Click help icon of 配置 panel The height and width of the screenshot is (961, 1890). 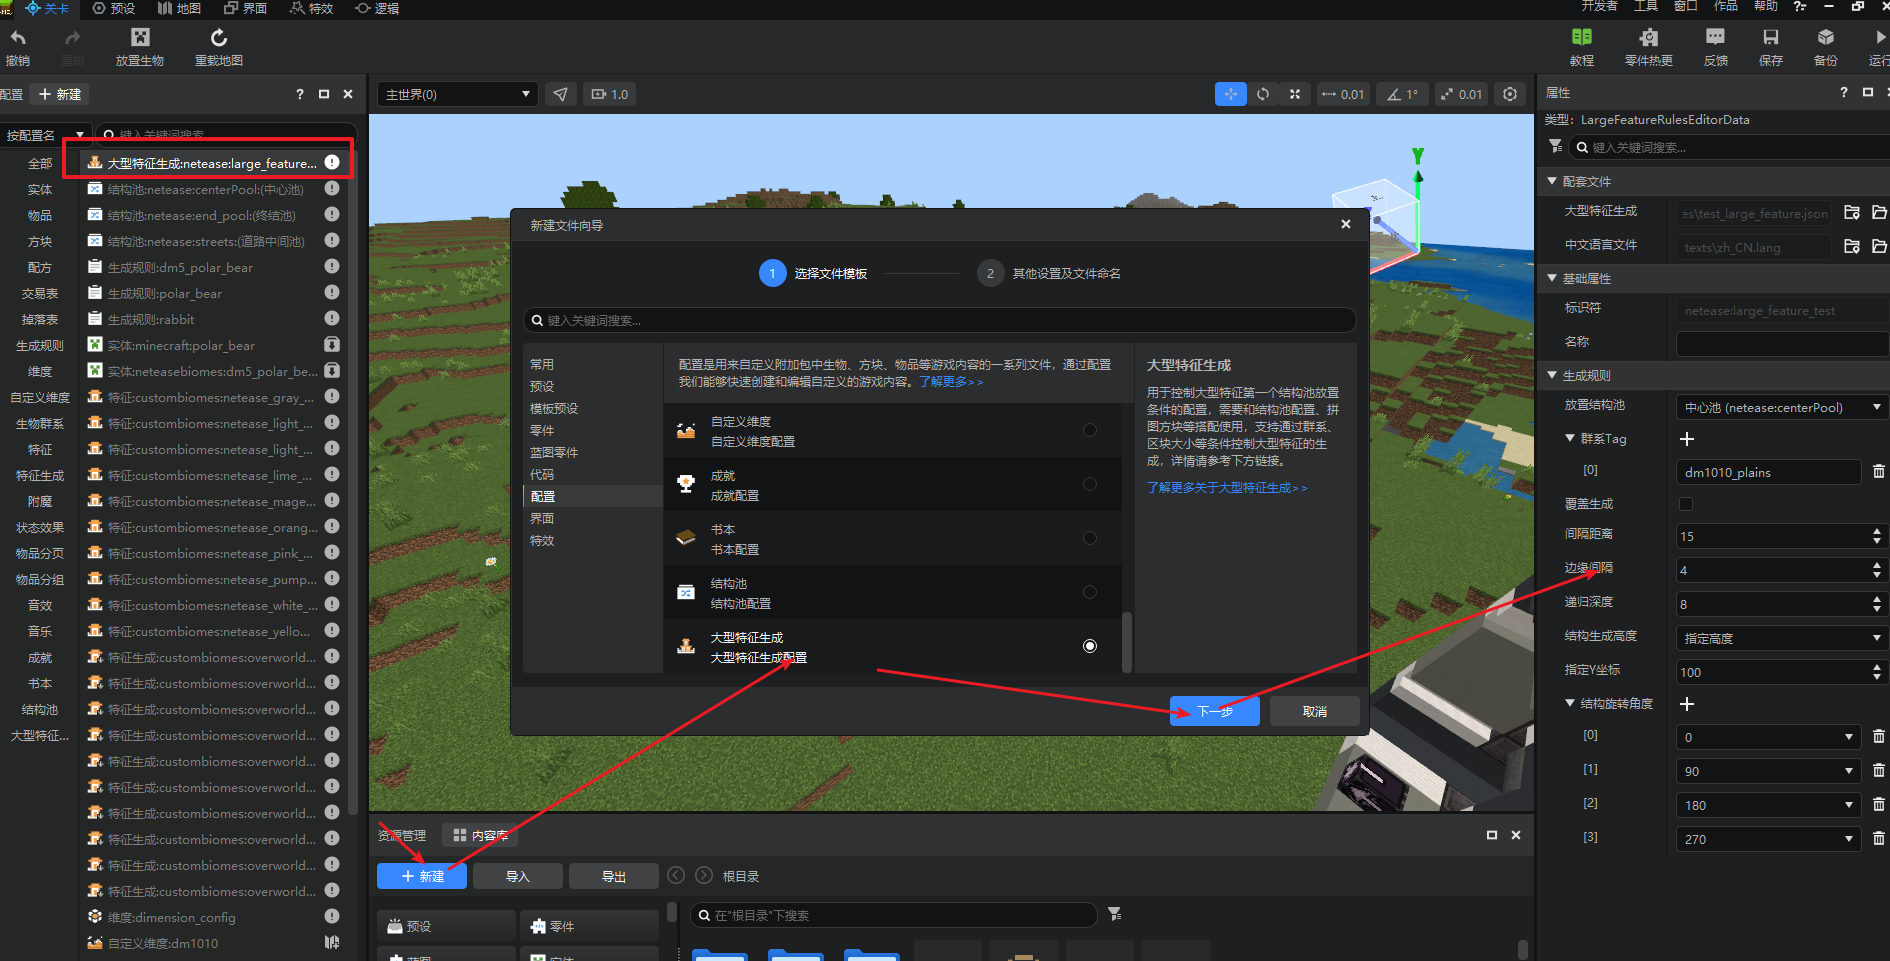[x=300, y=94]
